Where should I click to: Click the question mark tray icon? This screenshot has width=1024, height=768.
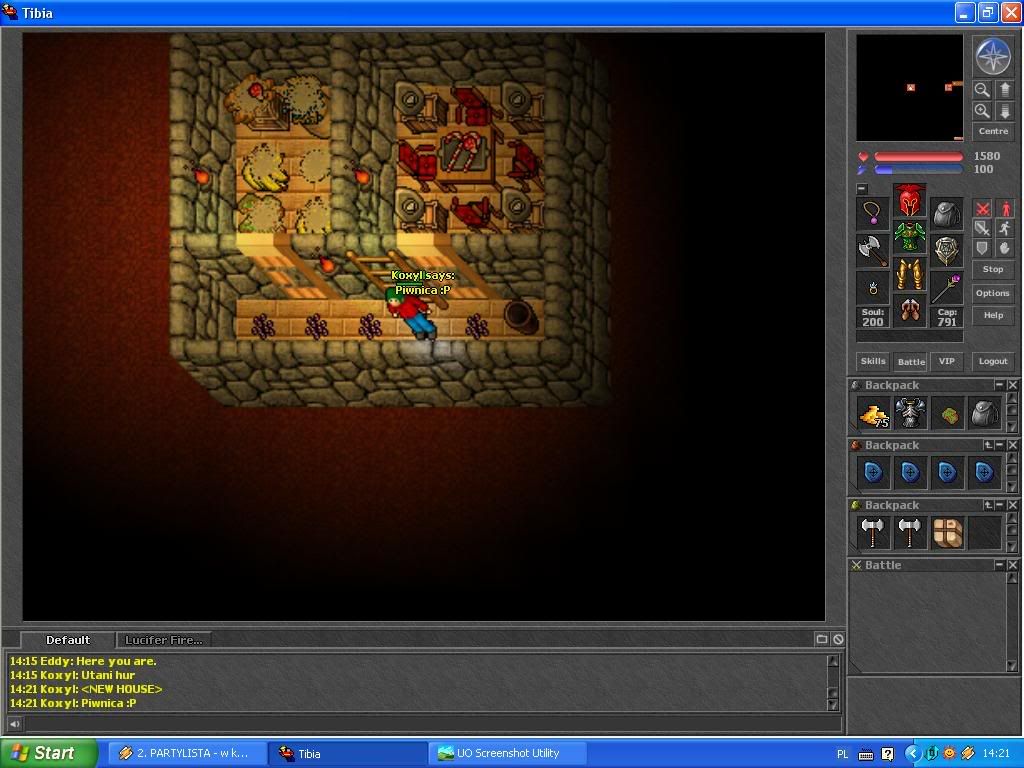tap(888, 754)
